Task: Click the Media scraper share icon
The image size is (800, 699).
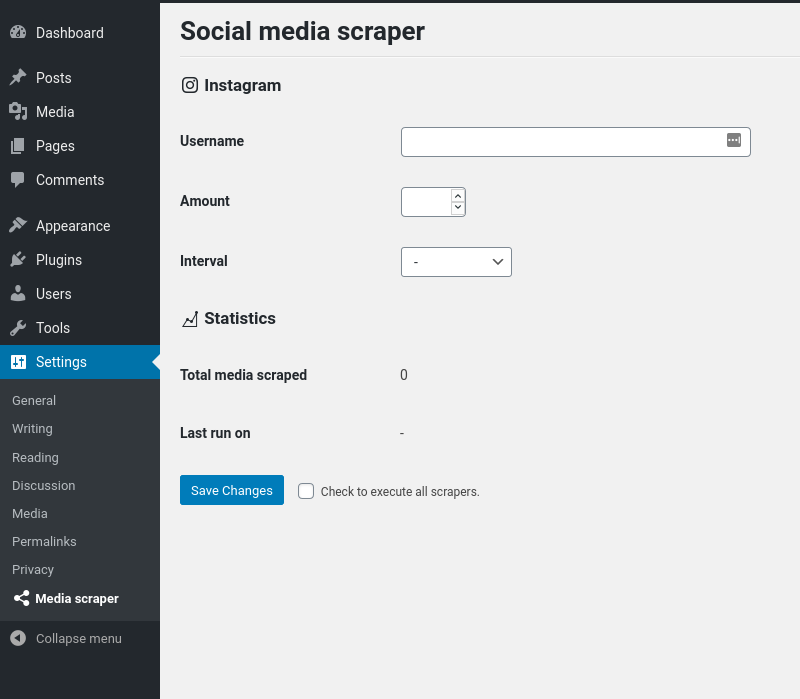Action: (21, 598)
